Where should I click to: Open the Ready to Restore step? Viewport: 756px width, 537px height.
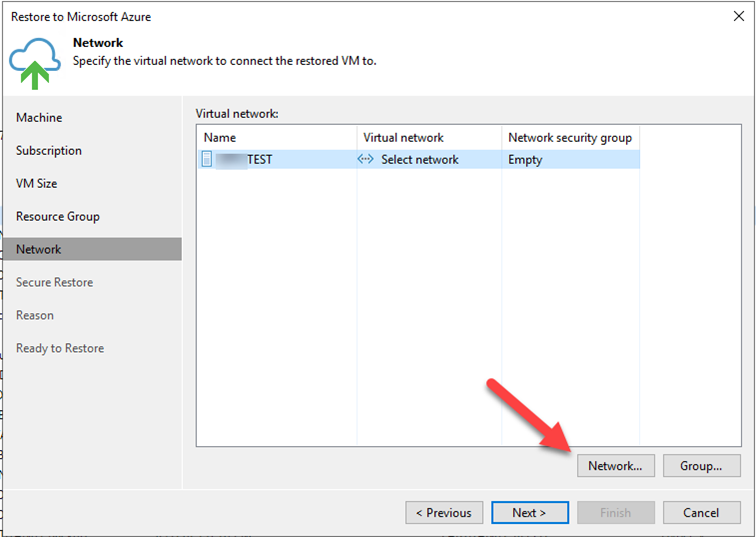point(60,348)
